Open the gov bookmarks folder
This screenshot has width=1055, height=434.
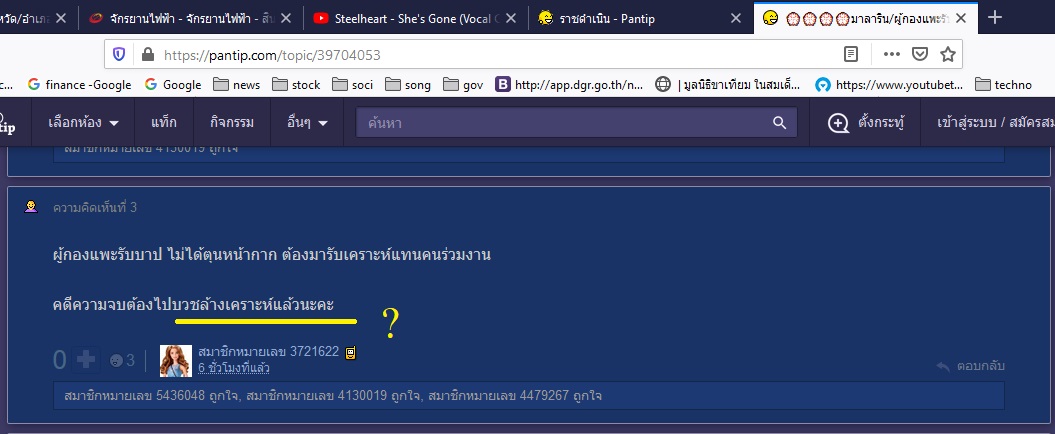[x=464, y=84]
